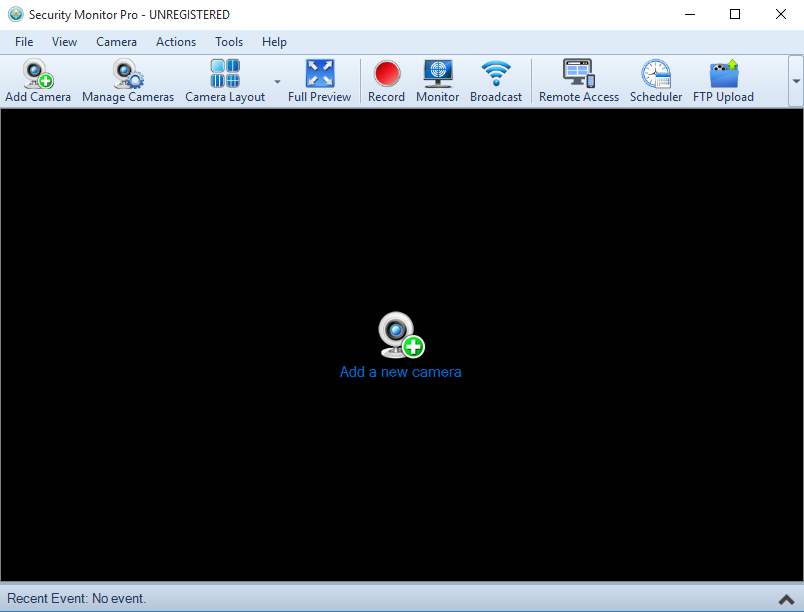Screen dimensions: 804x612
Task: Open Manage Cameras from the toolbar
Action: (128, 81)
